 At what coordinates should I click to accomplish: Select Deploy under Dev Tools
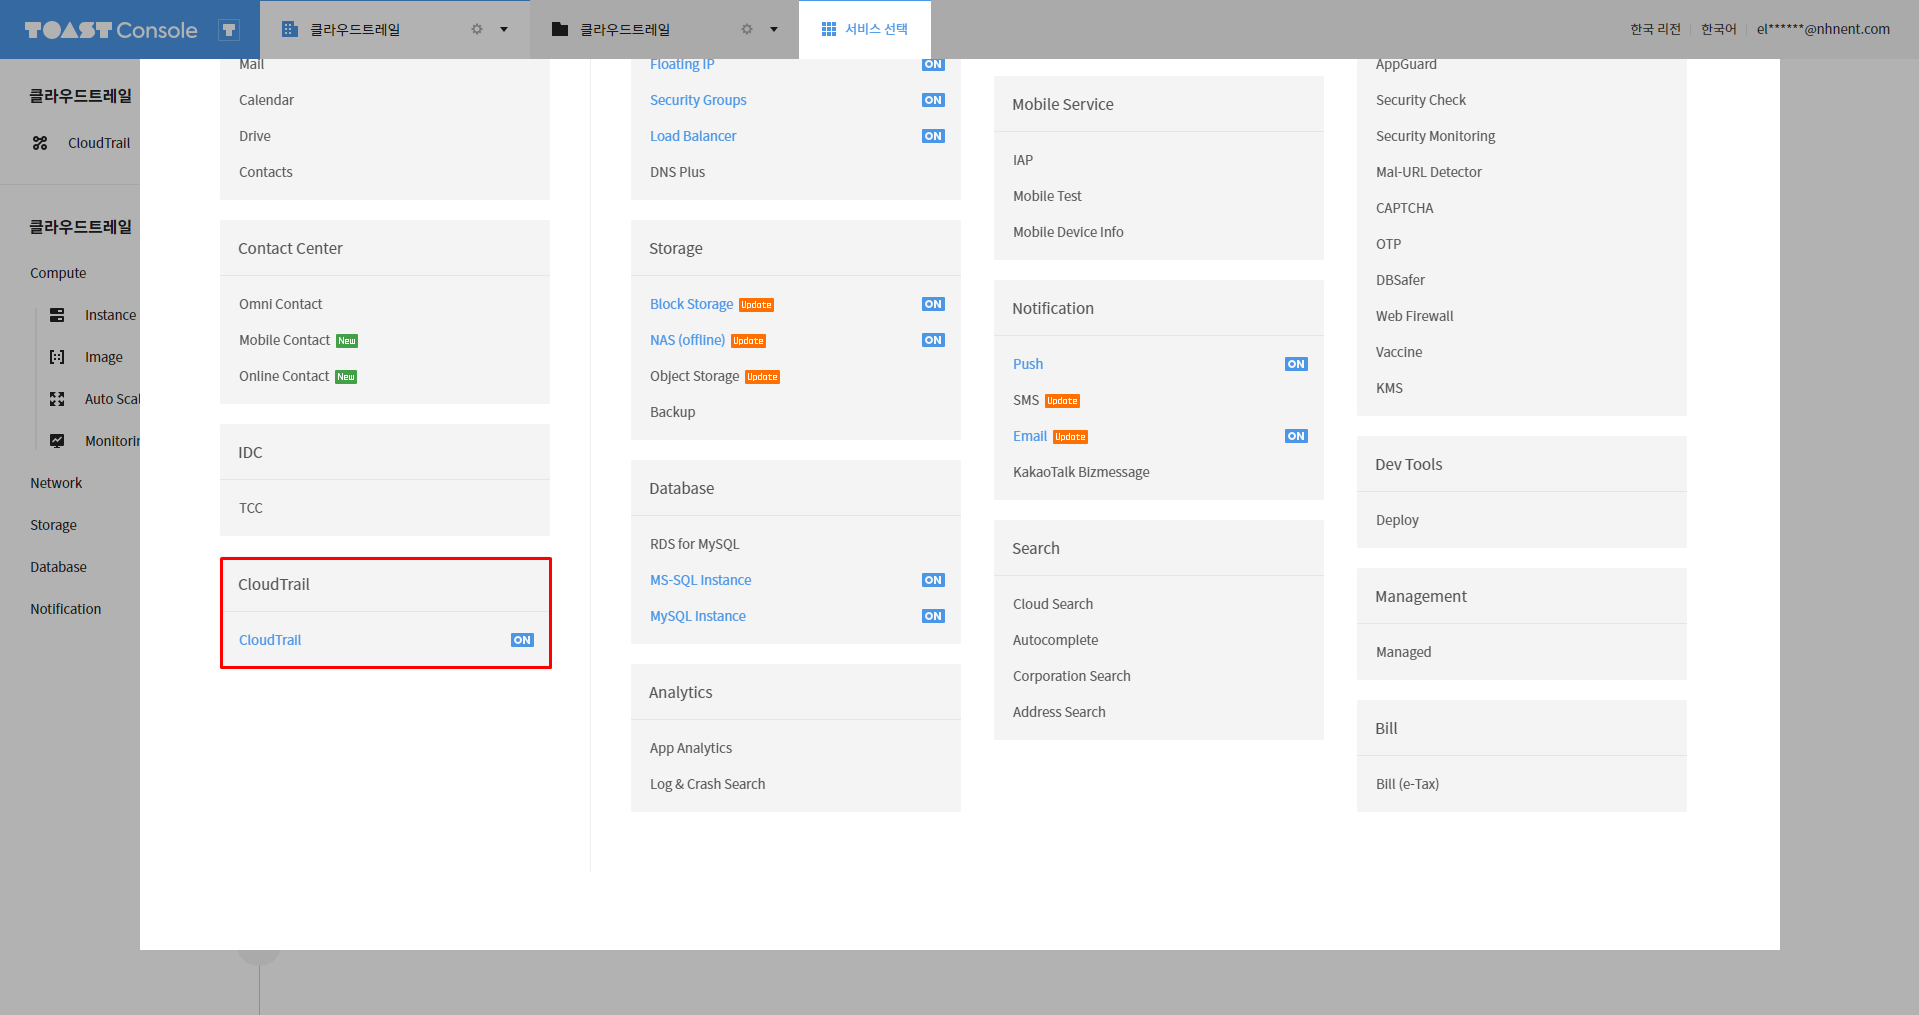click(x=1397, y=520)
